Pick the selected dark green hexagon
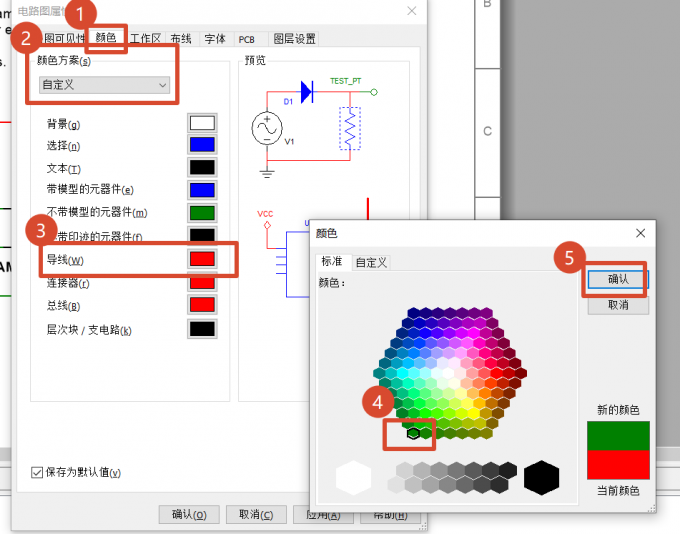The height and width of the screenshot is (534, 680). point(413,433)
